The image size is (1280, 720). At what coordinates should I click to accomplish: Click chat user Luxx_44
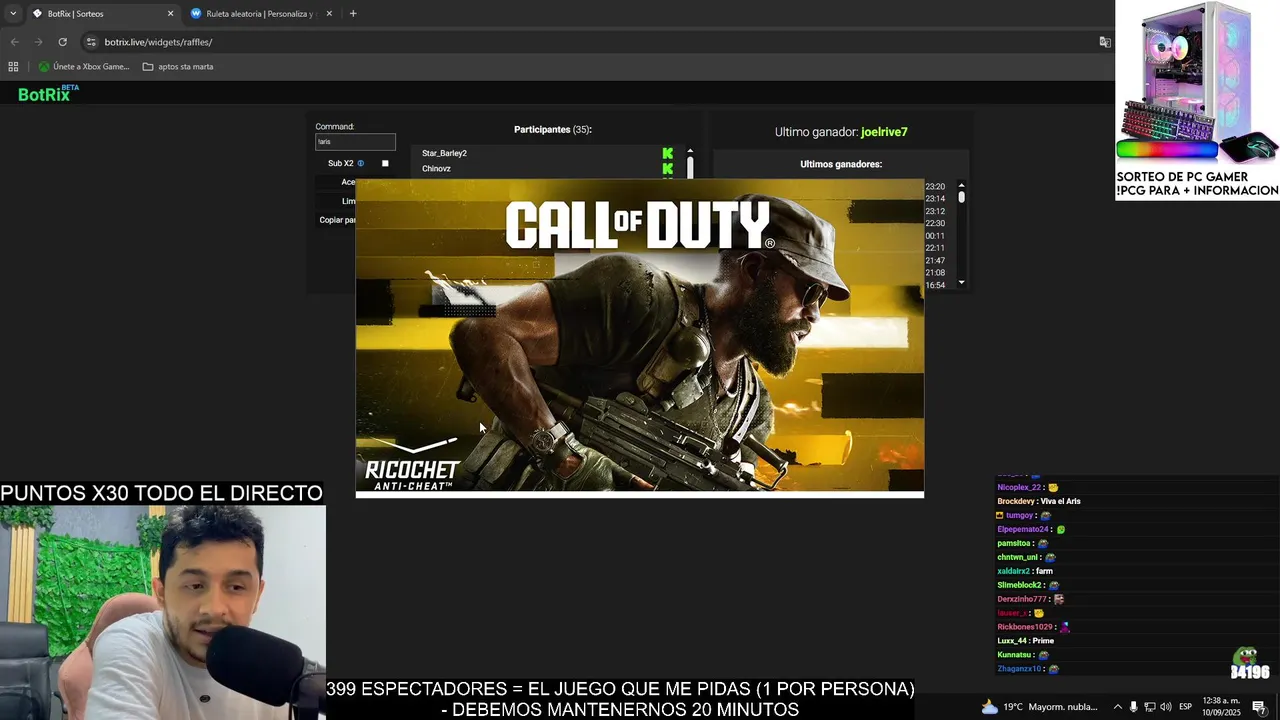[1012, 641]
